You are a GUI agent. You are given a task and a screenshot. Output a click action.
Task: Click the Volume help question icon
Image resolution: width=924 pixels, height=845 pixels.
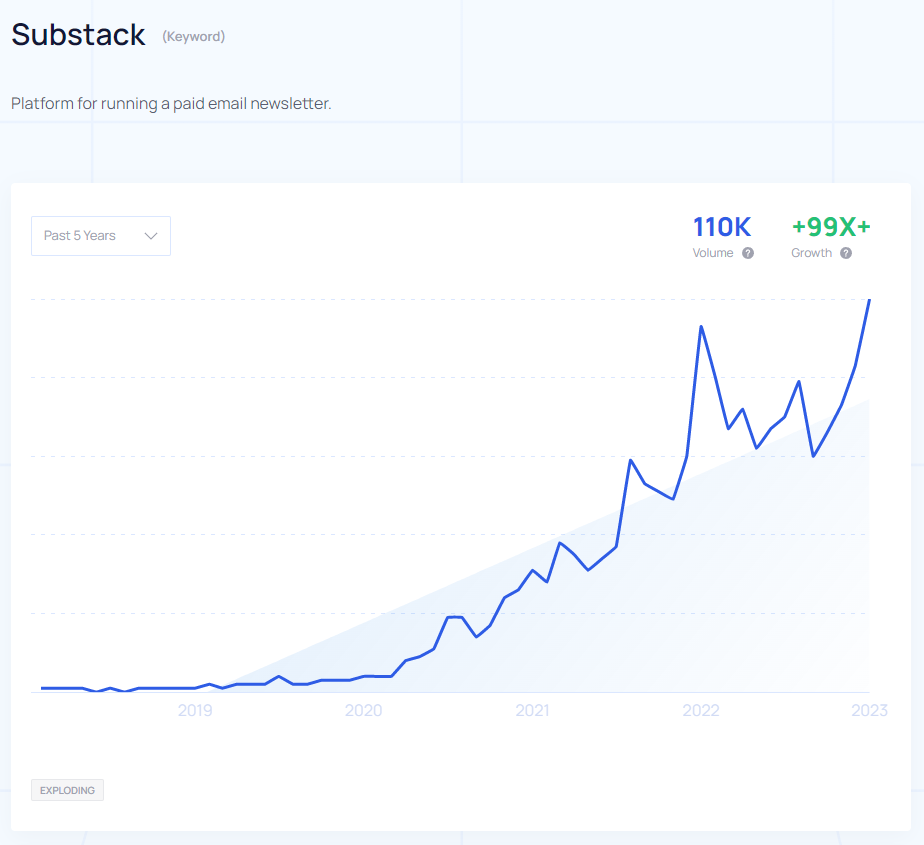pyautogui.click(x=748, y=253)
